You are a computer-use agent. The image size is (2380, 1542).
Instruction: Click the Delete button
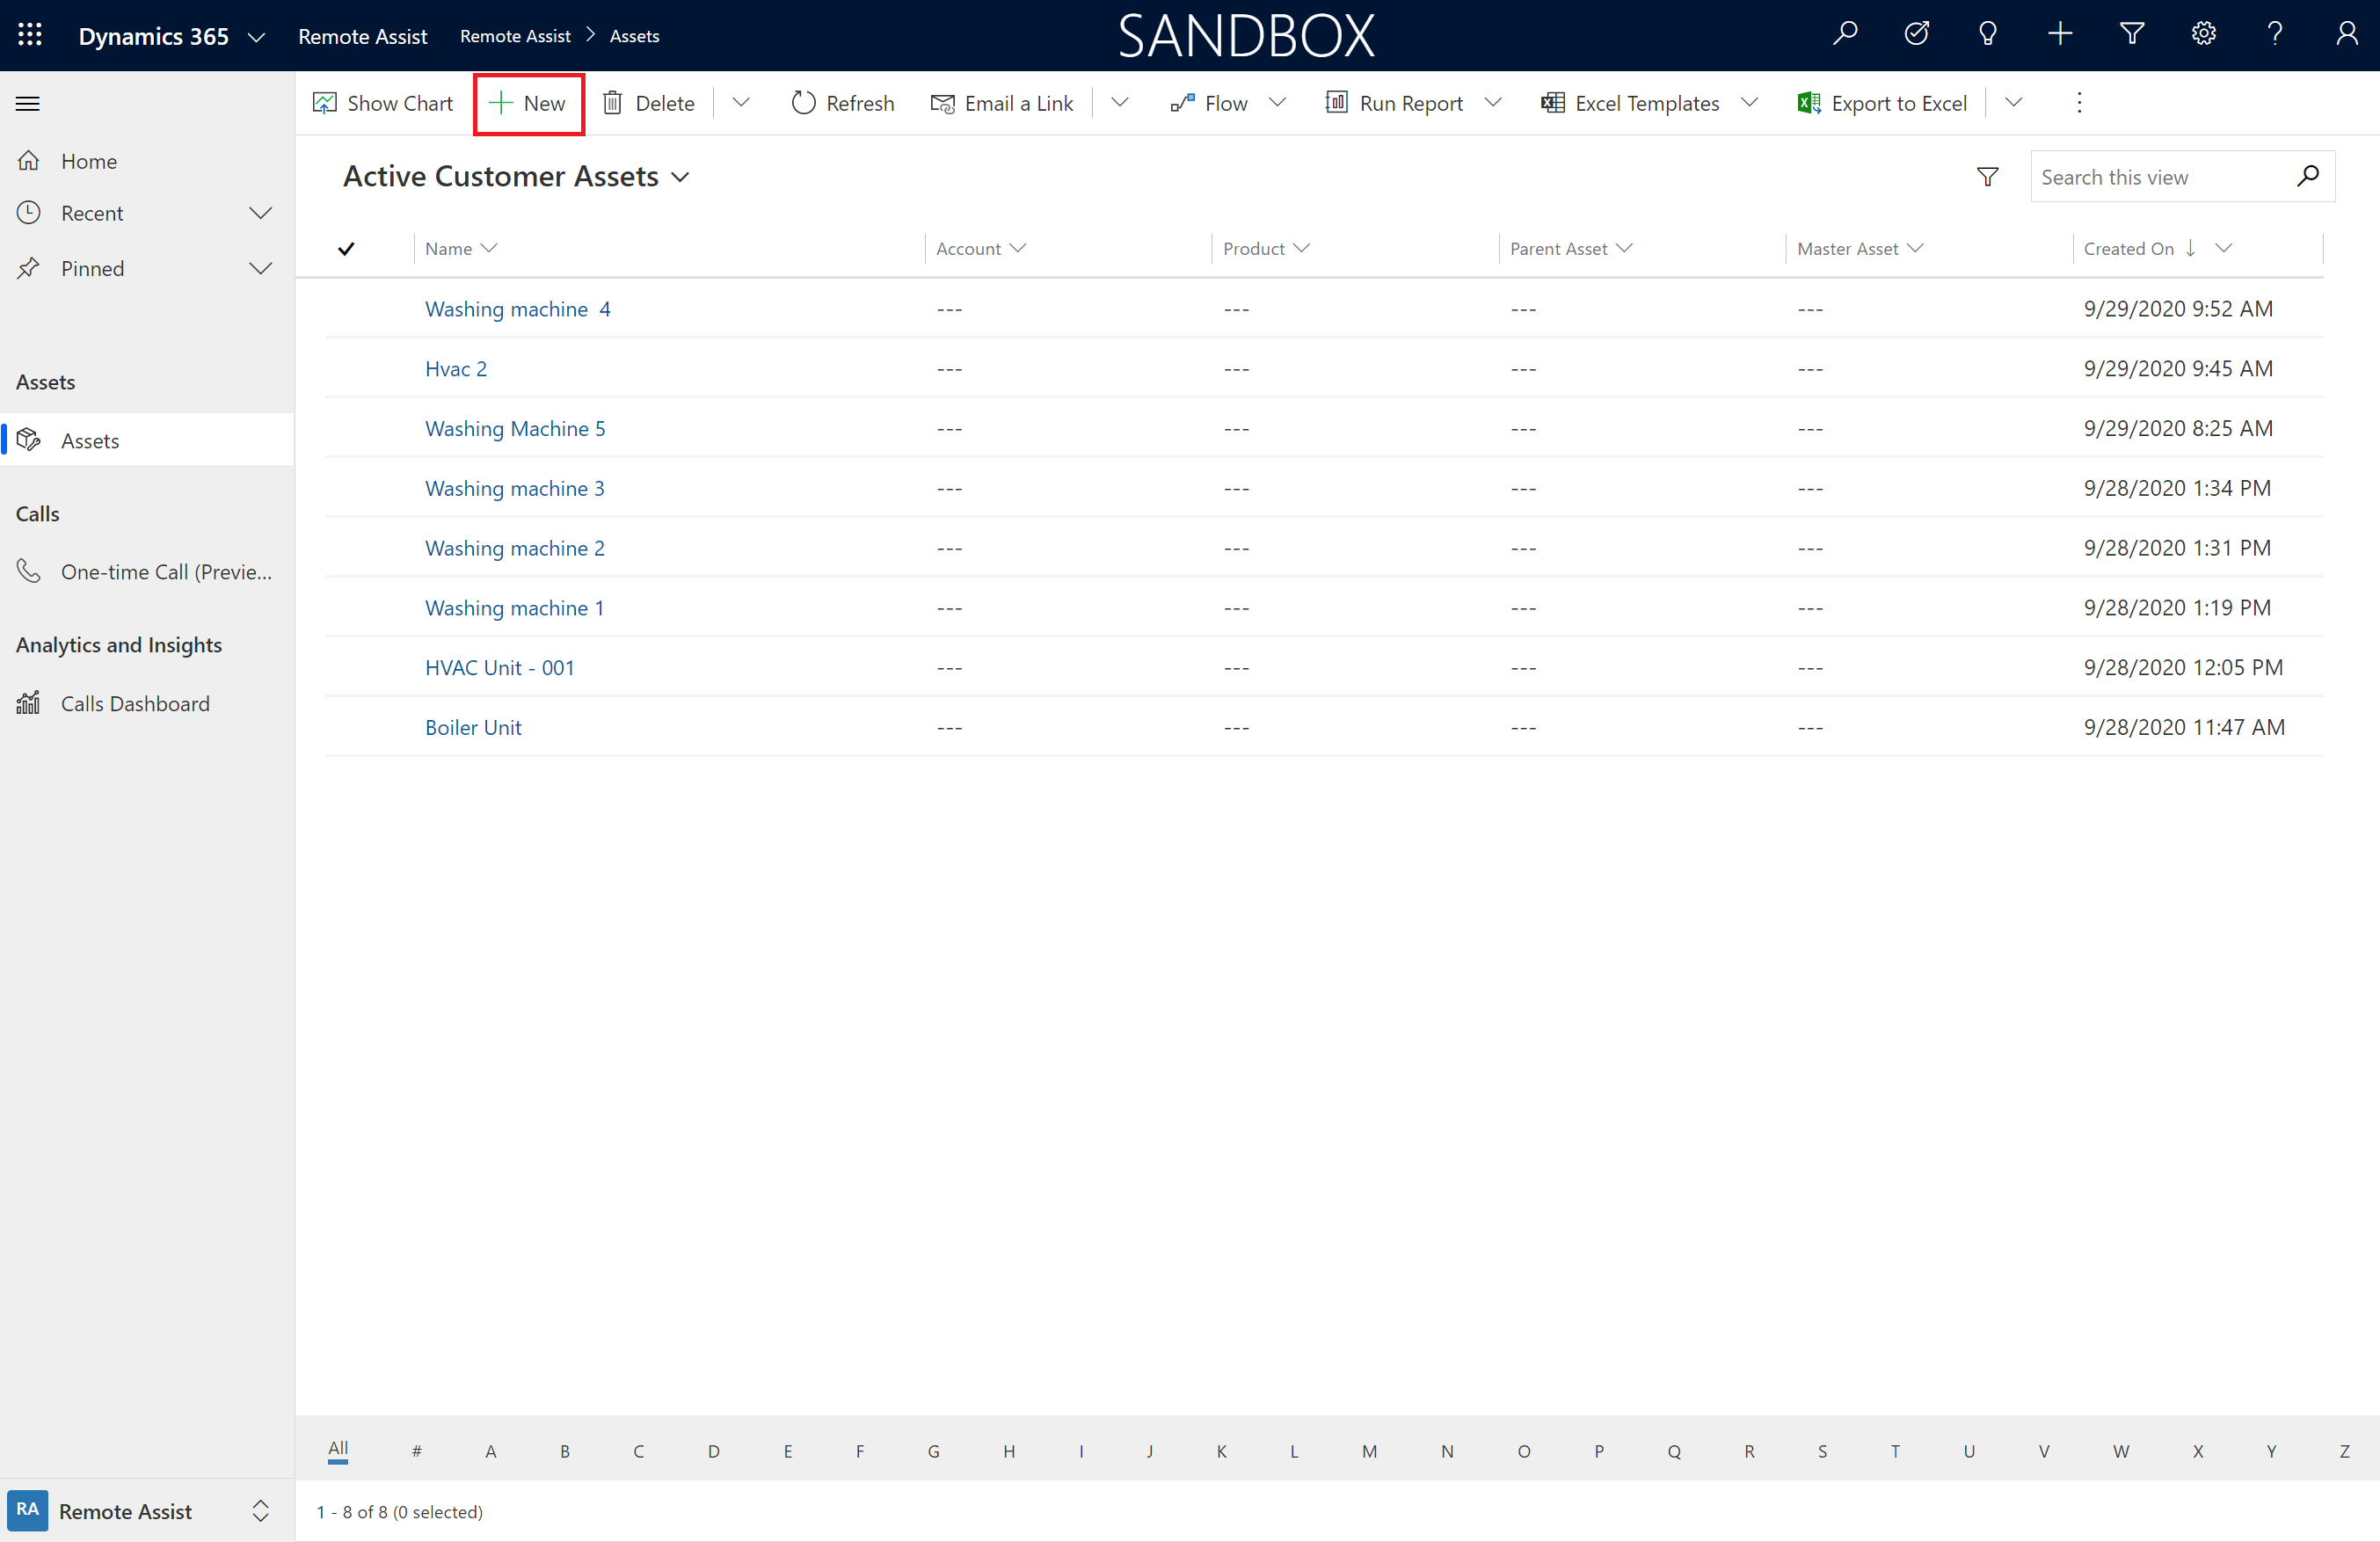tap(665, 102)
